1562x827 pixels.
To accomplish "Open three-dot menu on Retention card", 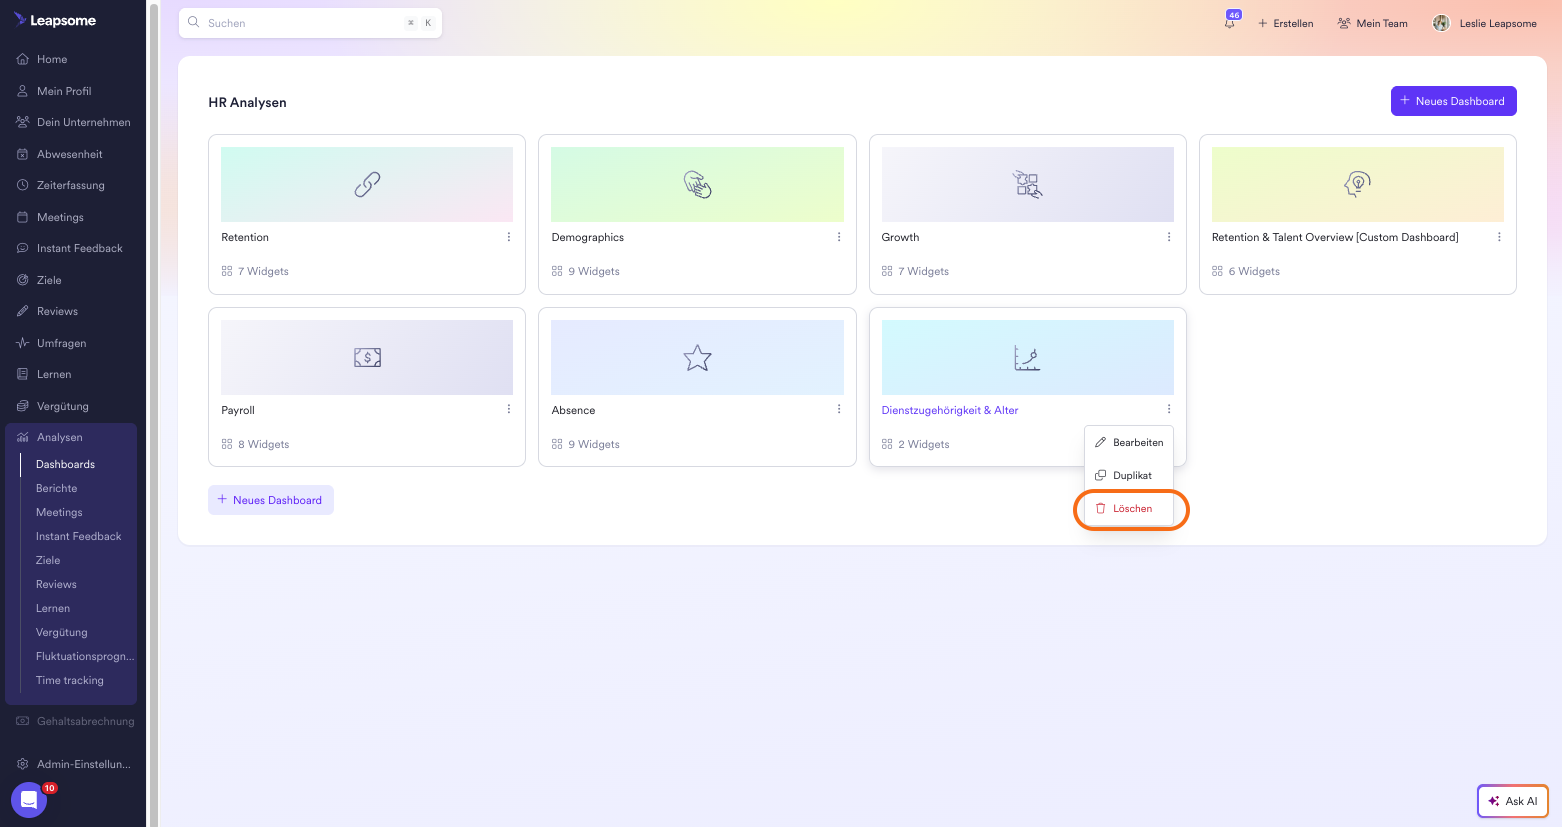I will click(x=509, y=237).
